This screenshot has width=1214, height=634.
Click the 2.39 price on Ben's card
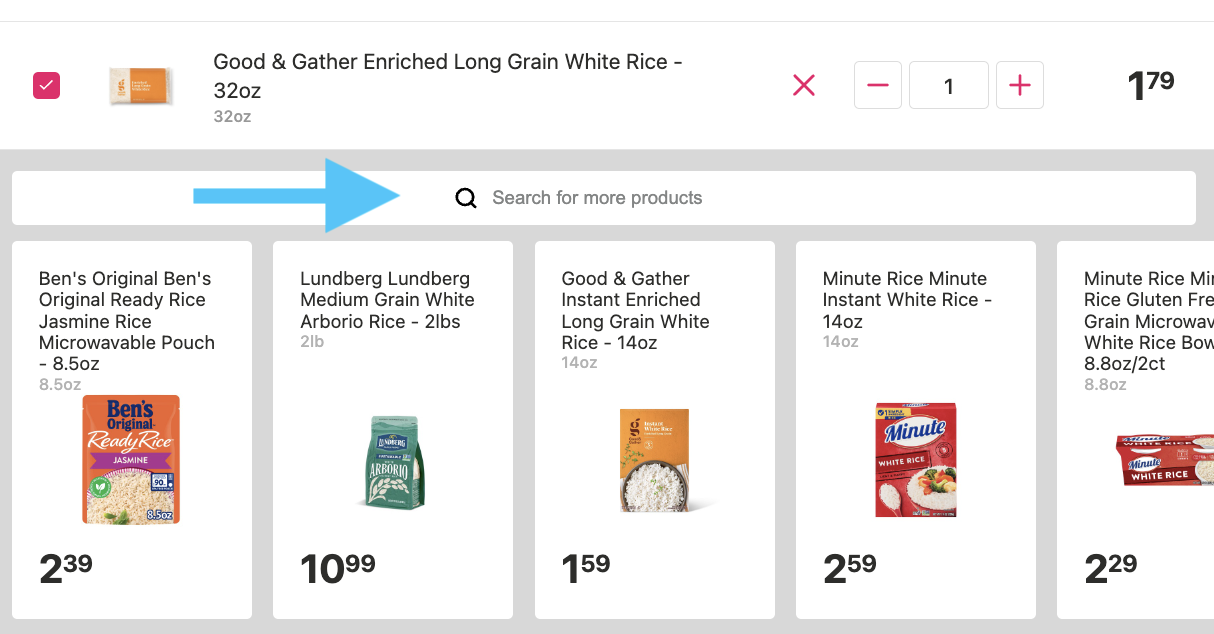[x=66, y=568]
